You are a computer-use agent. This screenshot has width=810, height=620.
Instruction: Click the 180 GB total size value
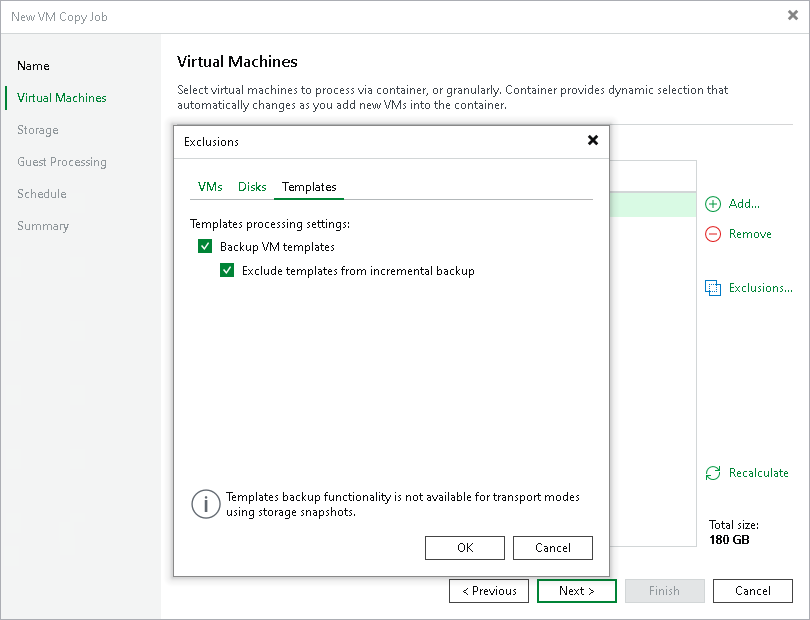(729, 539)
